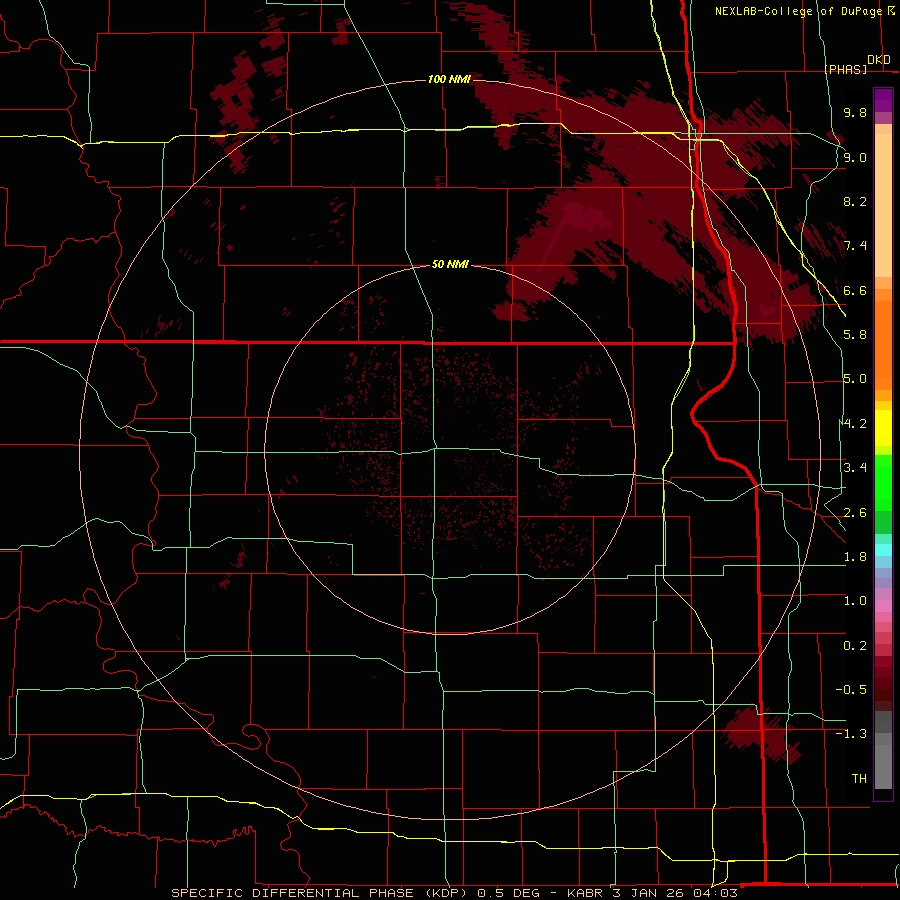
Task: Click the "100 NMI" range ring label
Action: [449, 79]
